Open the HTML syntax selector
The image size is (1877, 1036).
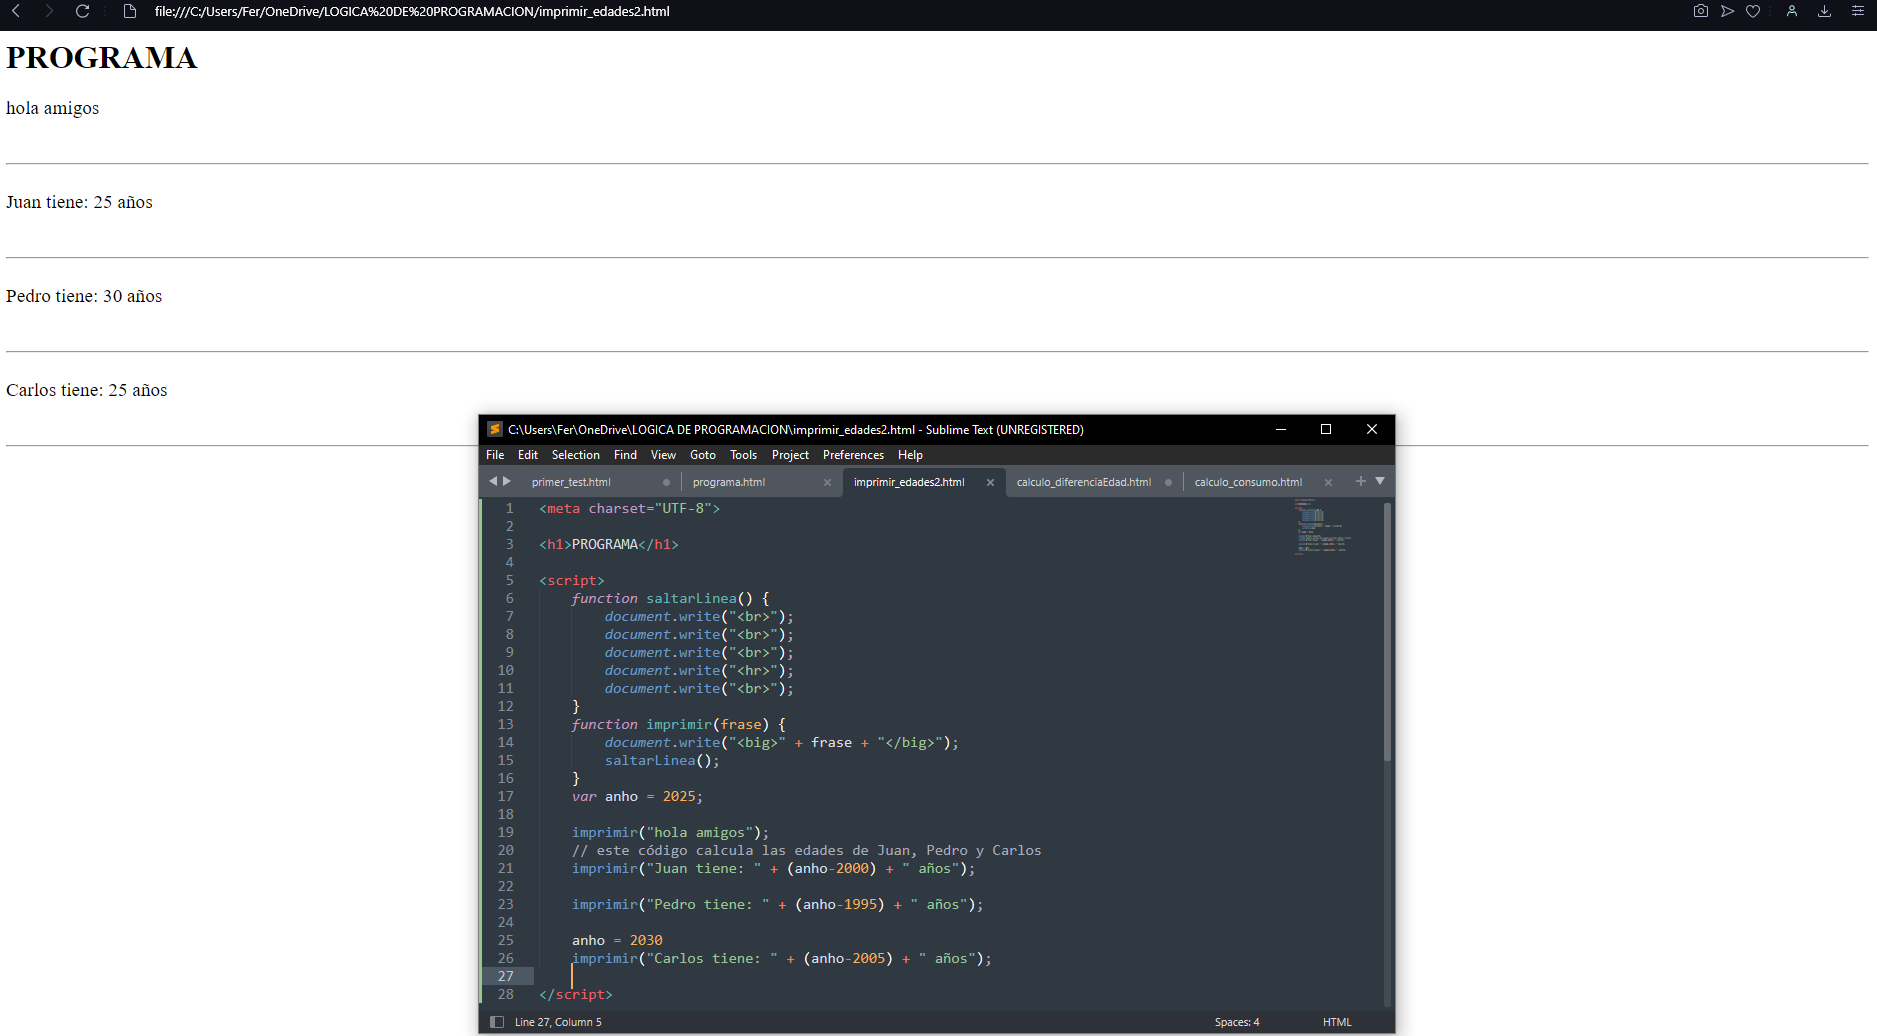coord(1337,1022)
